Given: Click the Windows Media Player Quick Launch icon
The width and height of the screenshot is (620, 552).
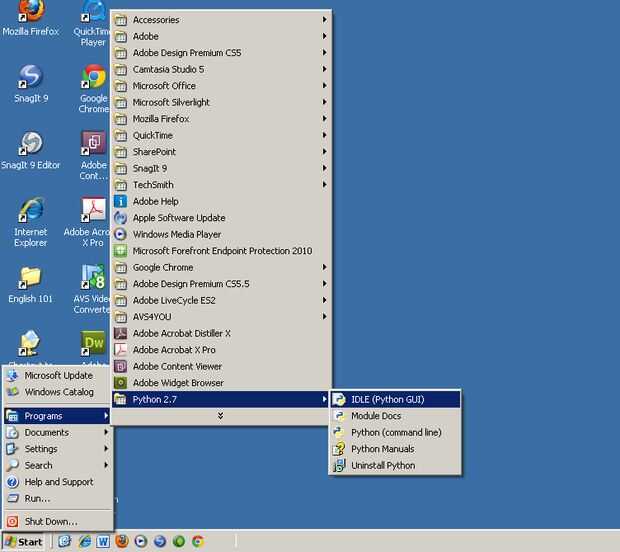Looking at the screenshot, I should (x=141, y=541).
